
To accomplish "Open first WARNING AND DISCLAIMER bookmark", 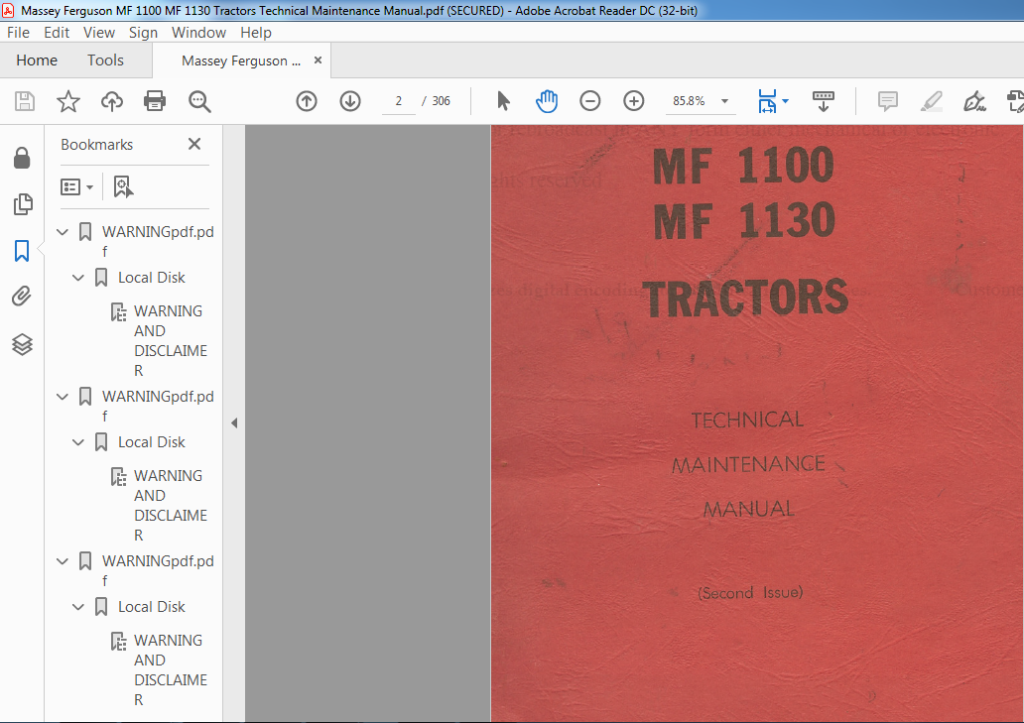I will coord(170,340).
